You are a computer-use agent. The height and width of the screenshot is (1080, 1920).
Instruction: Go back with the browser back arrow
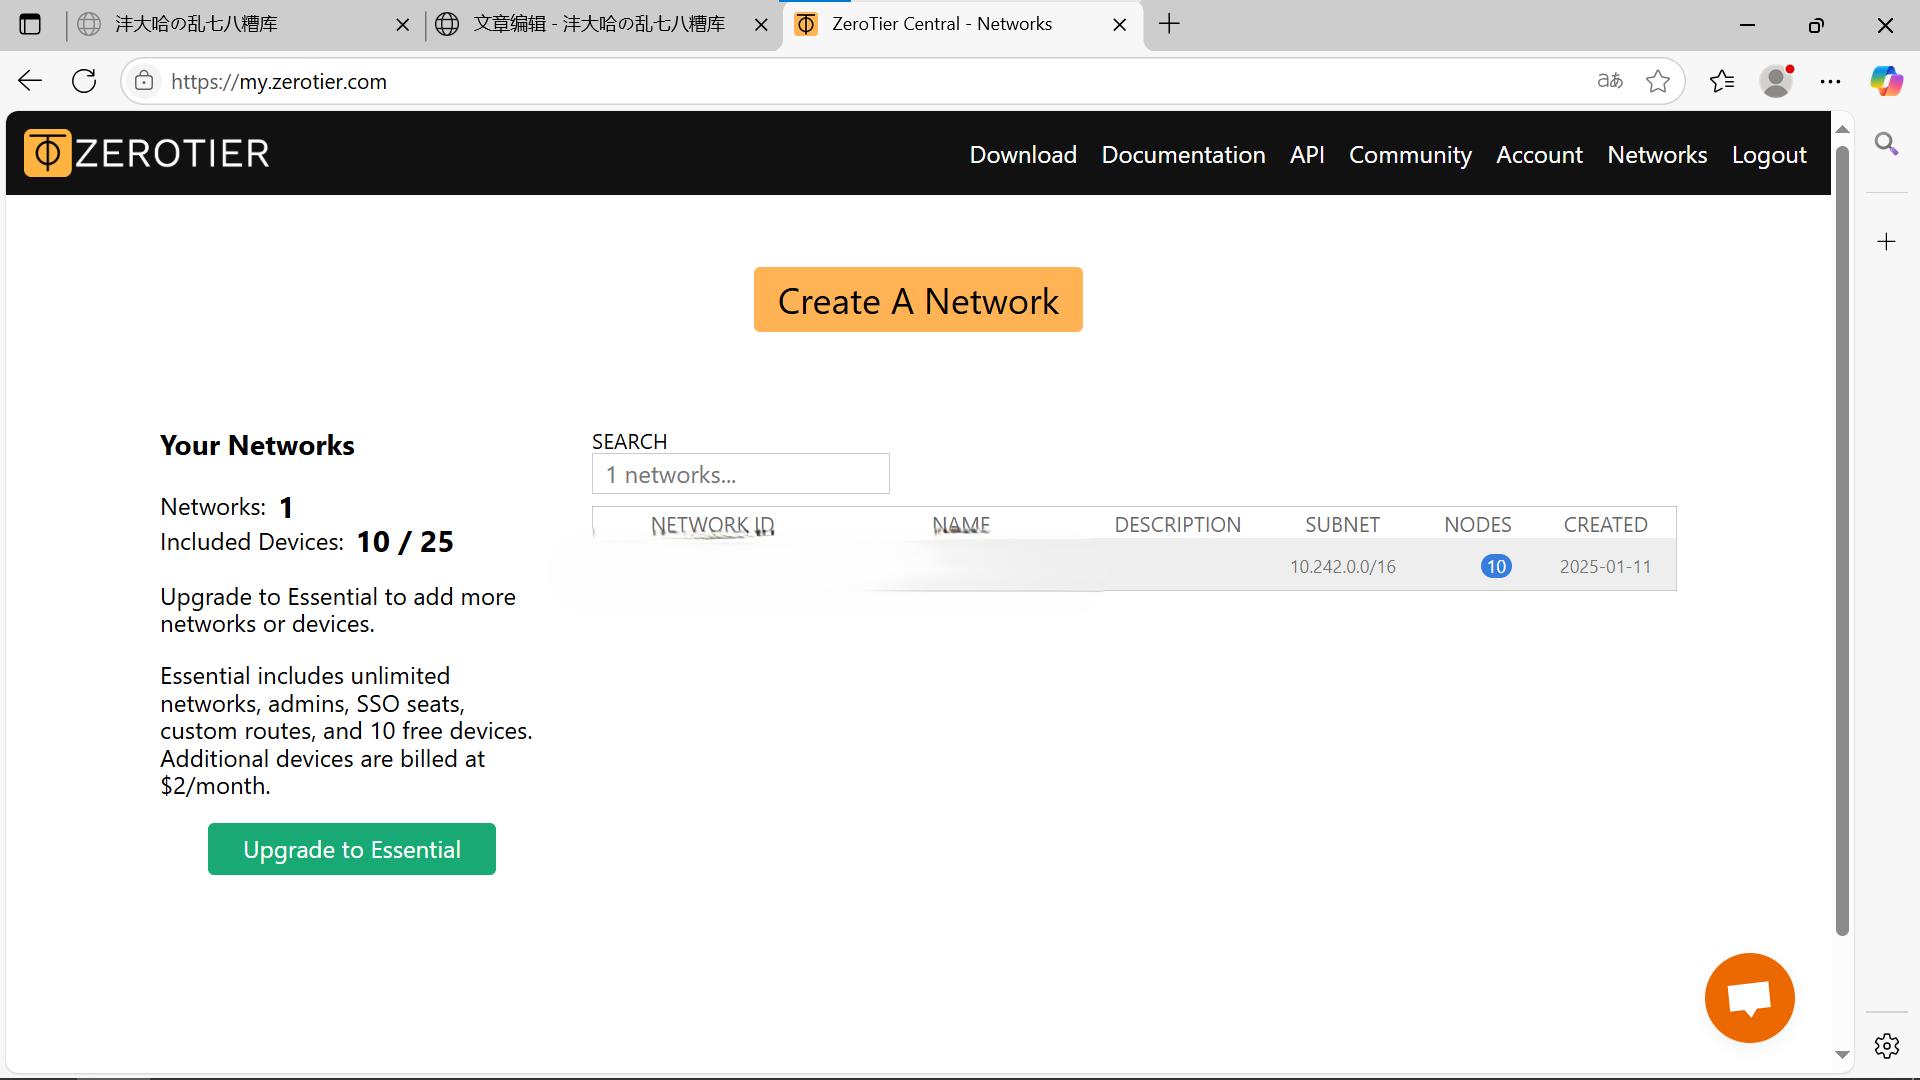(30, 81)
